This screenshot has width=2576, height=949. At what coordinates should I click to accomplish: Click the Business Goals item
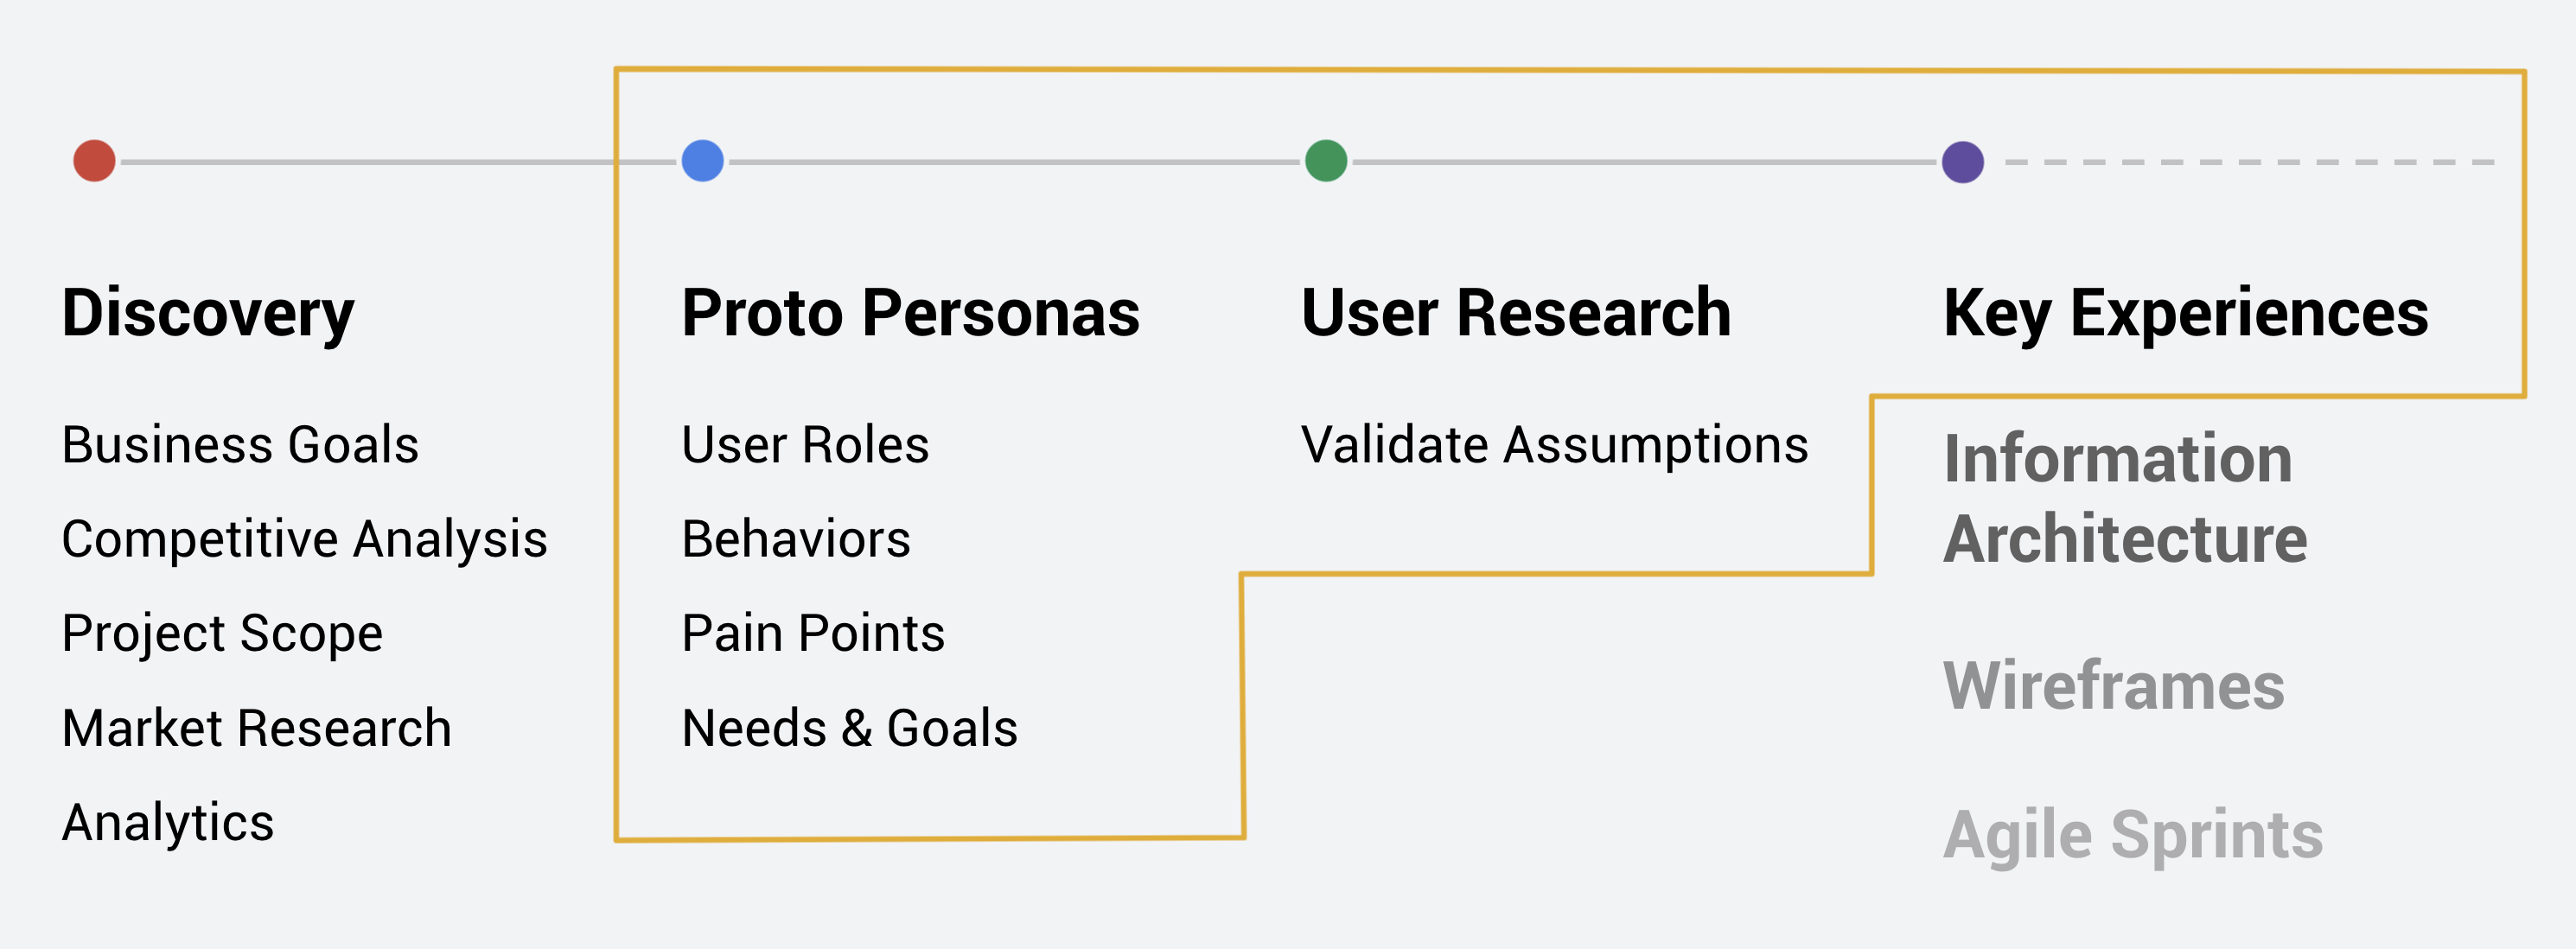[240, 445]
